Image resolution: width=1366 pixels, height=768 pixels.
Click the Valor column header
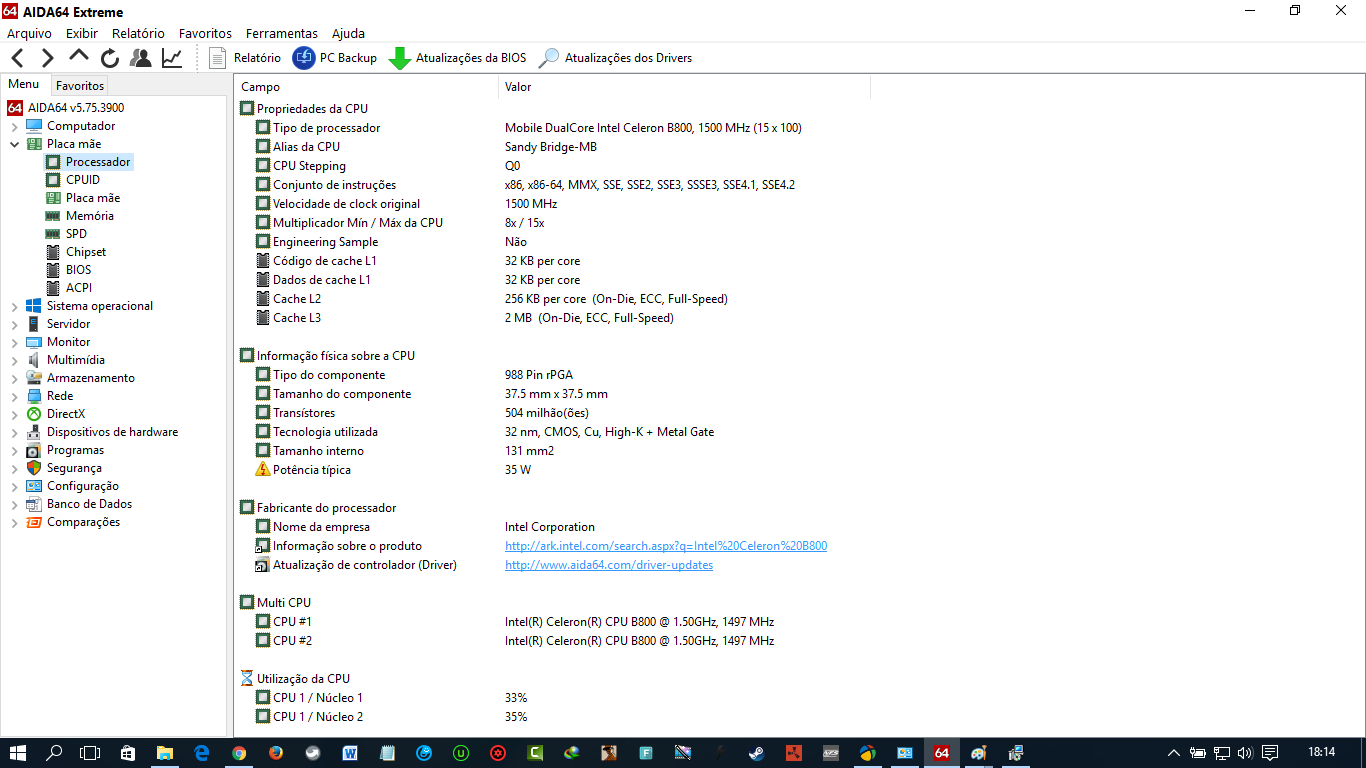[x=684, y=87]
